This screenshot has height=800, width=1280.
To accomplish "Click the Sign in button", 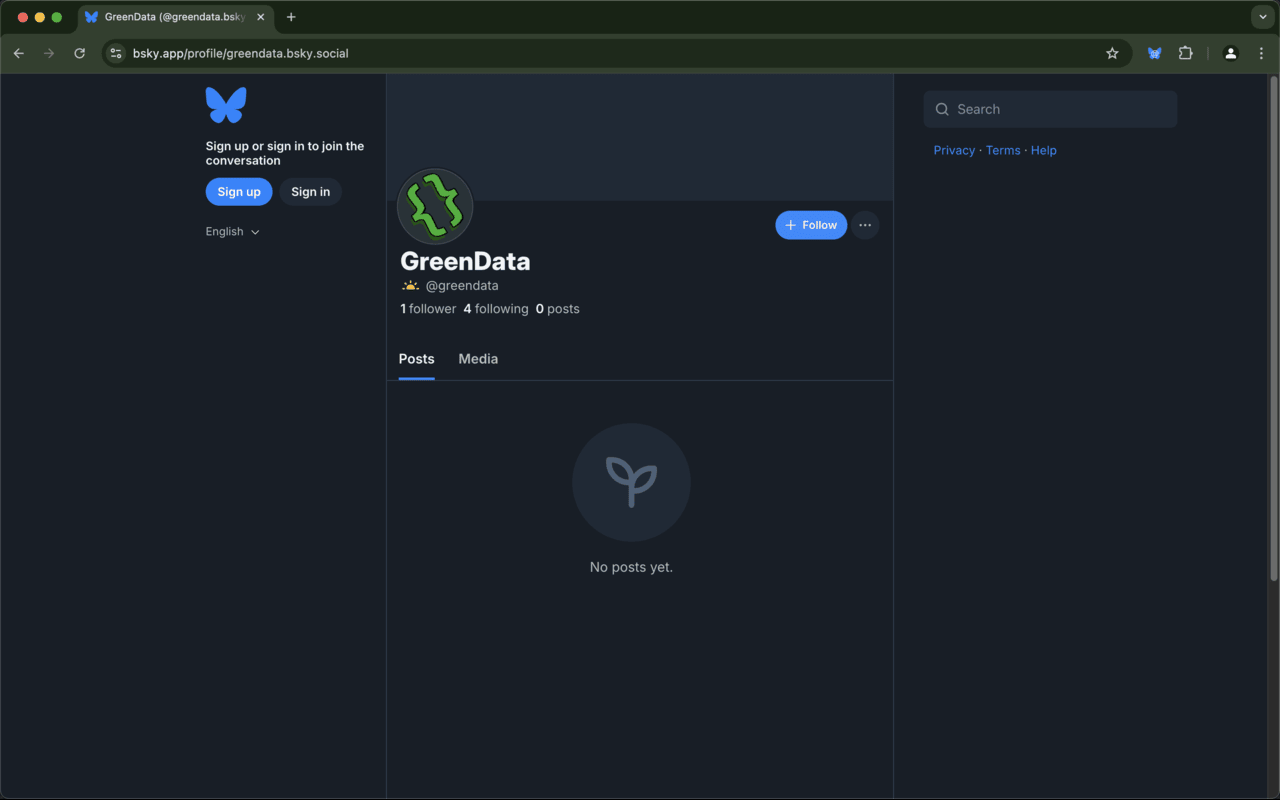I will coord(310,192).
